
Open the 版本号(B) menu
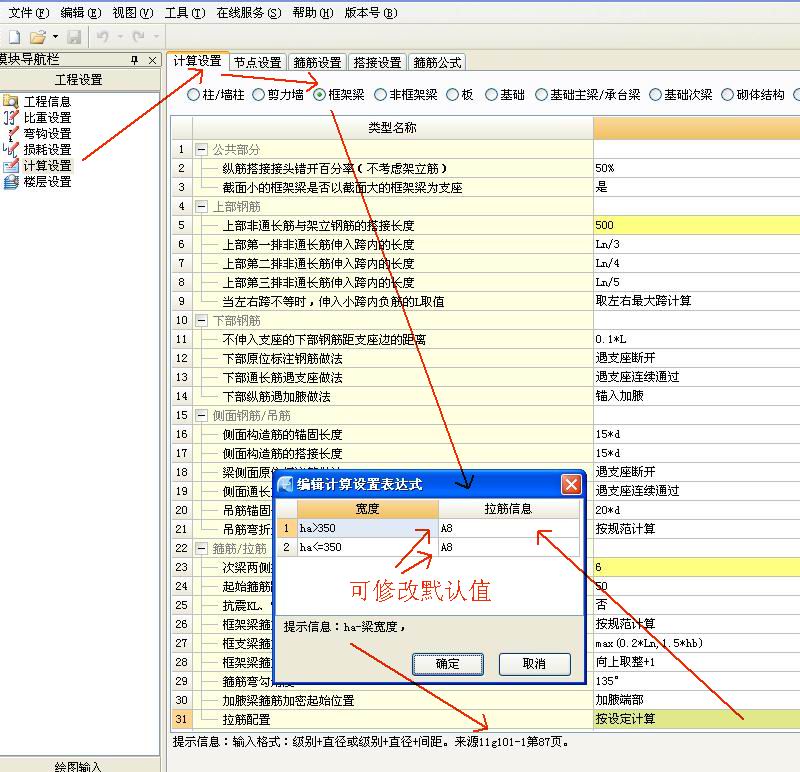click(x=371, y=13)
